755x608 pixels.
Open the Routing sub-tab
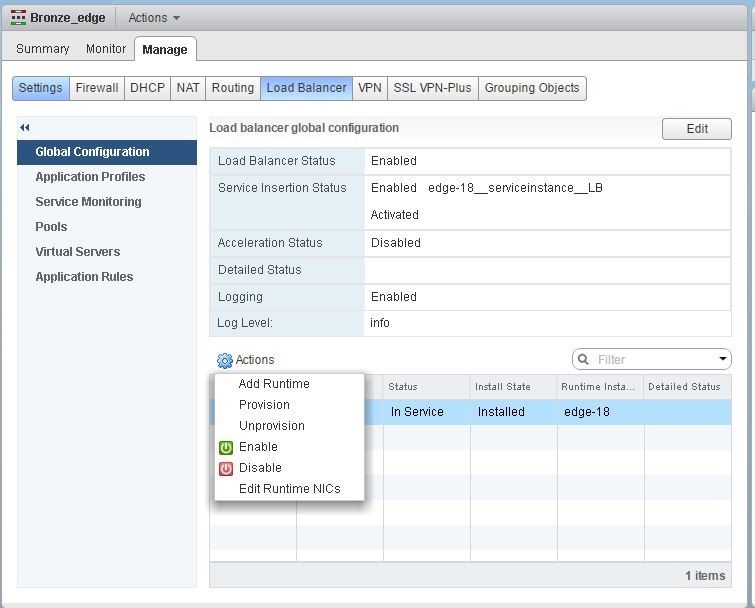point(233,88)
